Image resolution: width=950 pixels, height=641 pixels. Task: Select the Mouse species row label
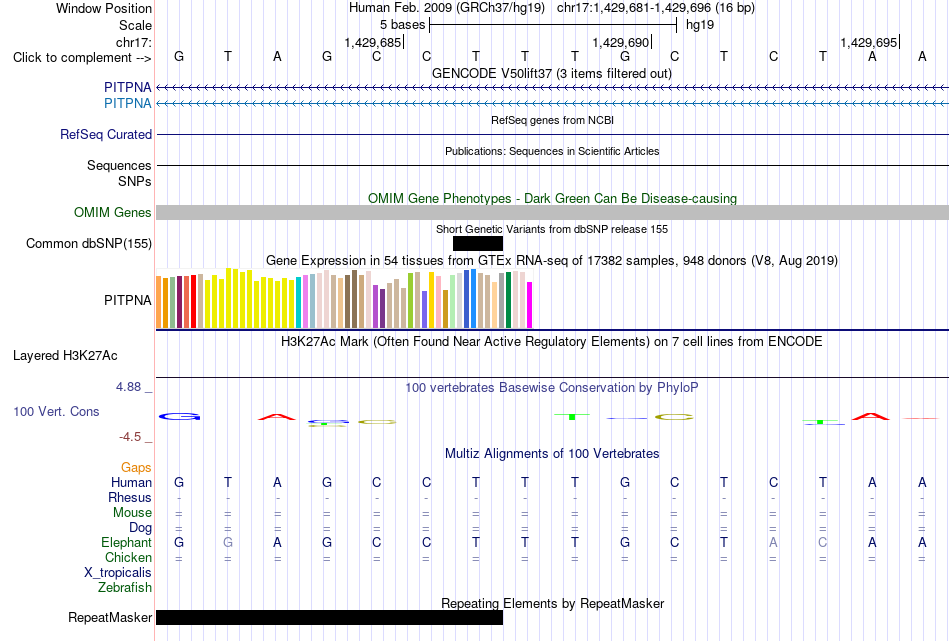coord(132,513)
